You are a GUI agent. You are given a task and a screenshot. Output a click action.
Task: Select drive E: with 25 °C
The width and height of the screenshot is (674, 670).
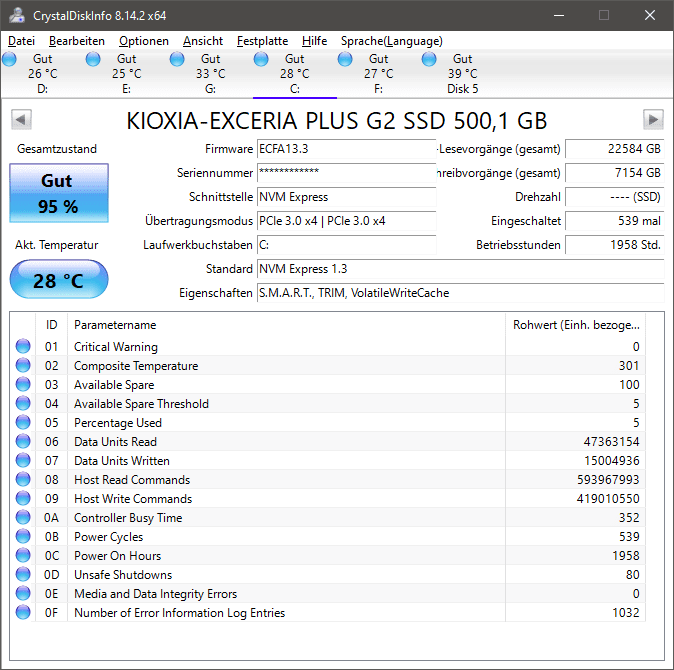(126, 73)
